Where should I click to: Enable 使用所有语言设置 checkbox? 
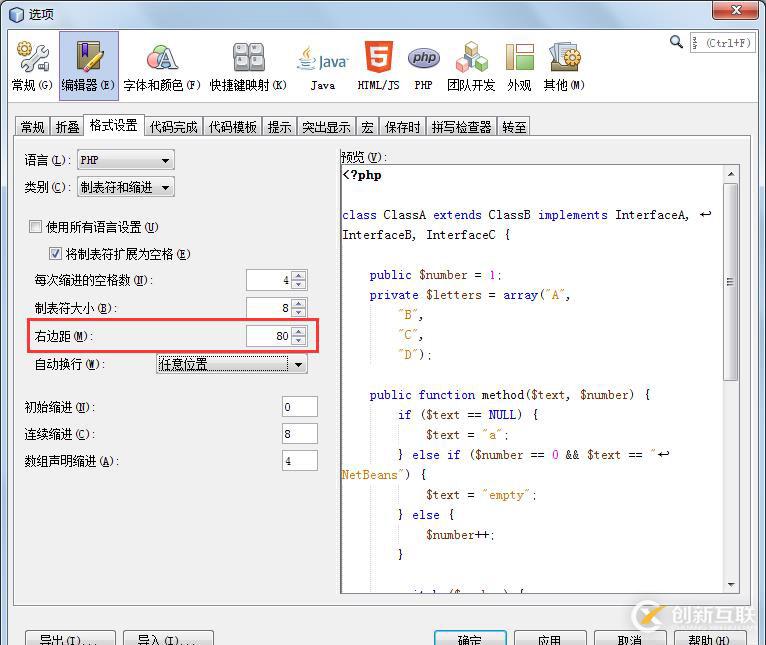tap(35, 227)
